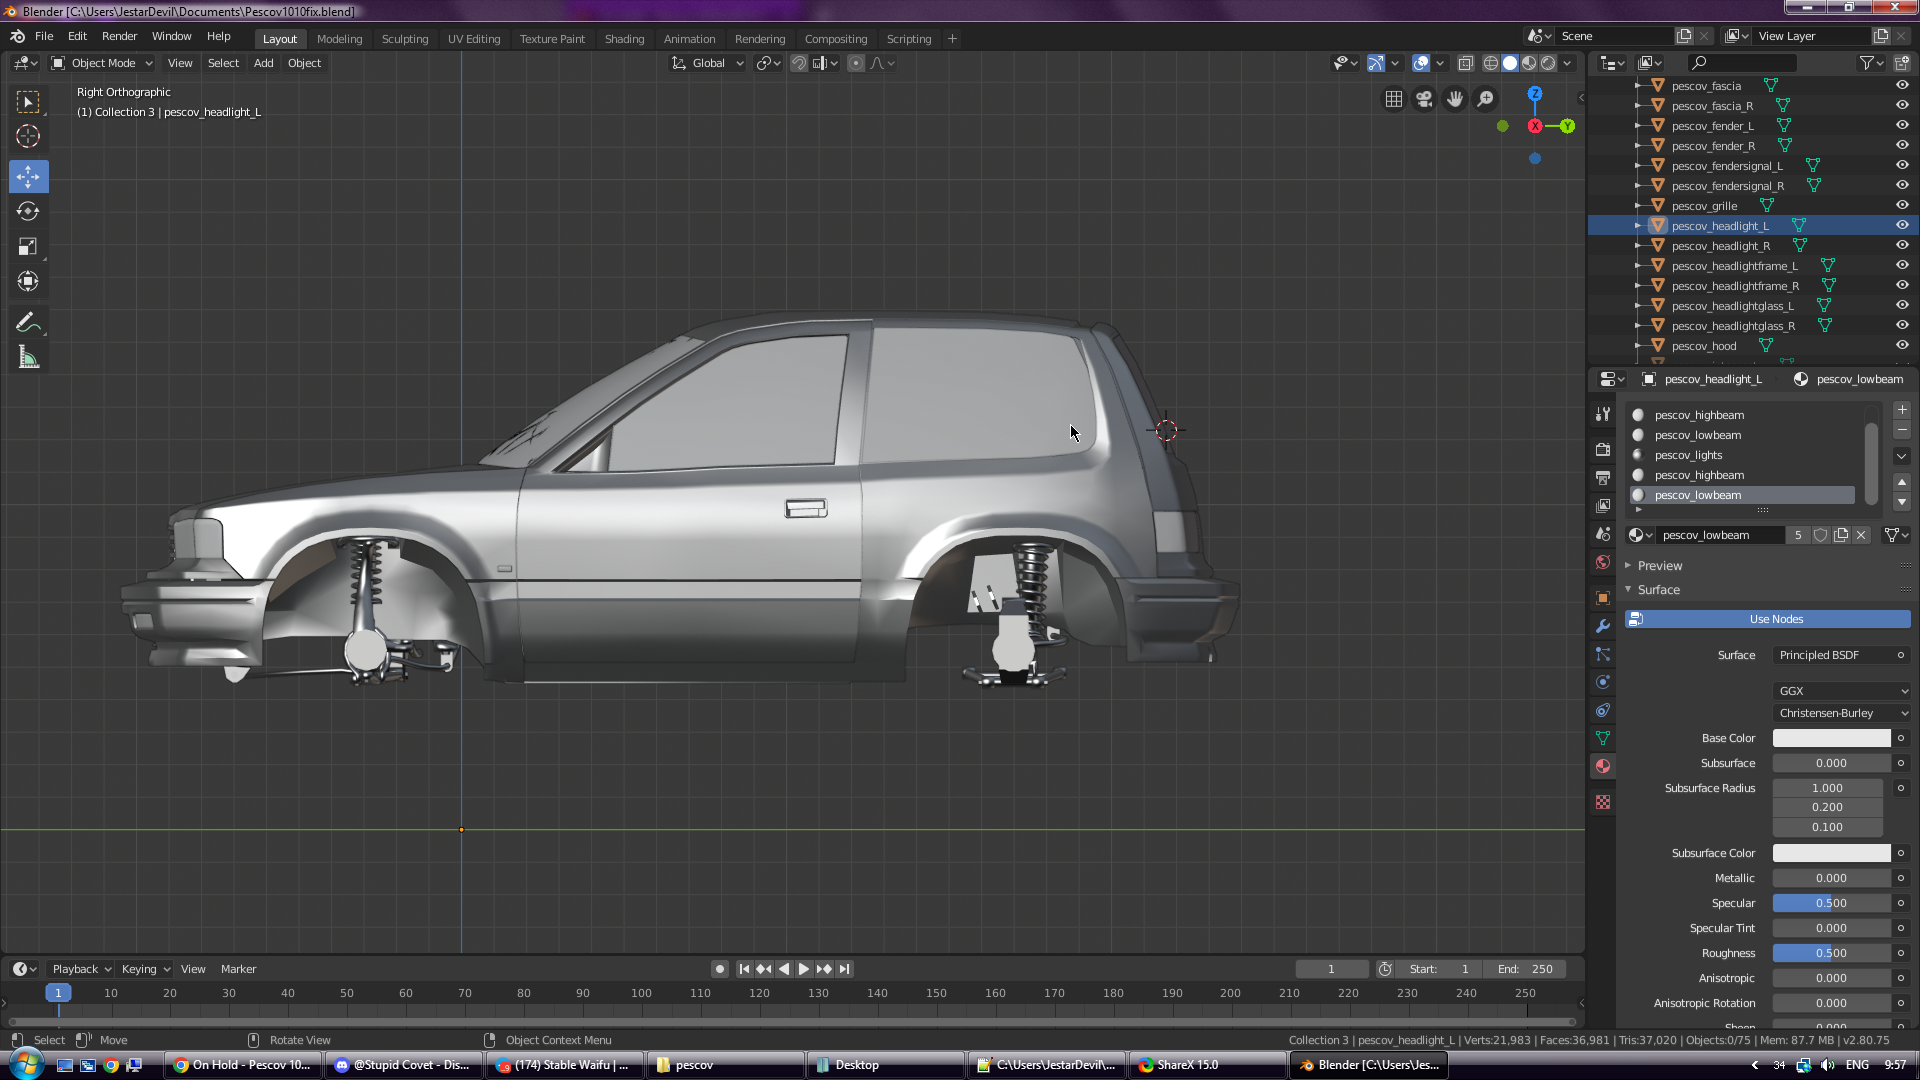
Task: Open the Modifiers wrench tab
Action: 1603,626
